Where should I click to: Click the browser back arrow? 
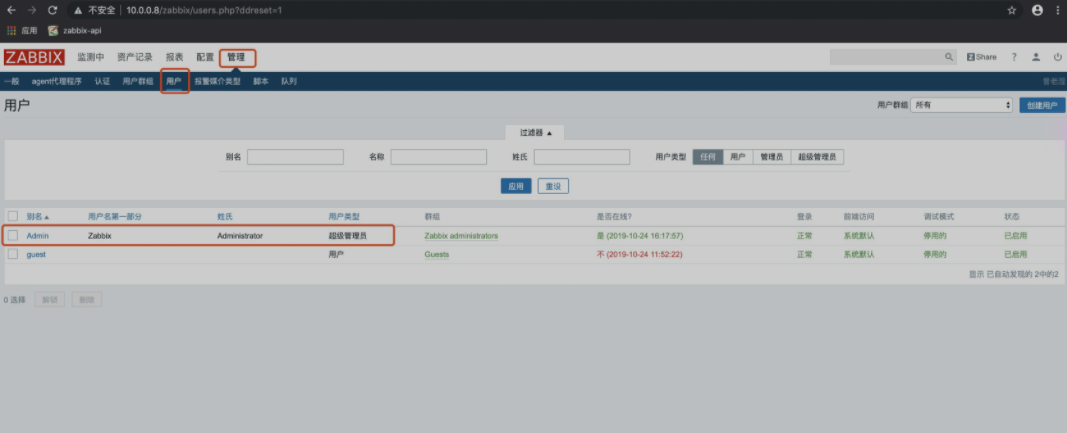pyautogui.click(x=11, y=10)
